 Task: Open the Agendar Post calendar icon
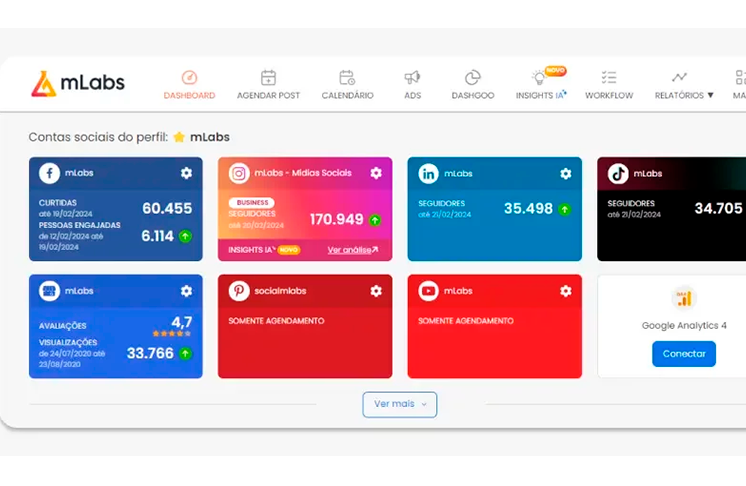pyautogui.click(x=268, y=78)
